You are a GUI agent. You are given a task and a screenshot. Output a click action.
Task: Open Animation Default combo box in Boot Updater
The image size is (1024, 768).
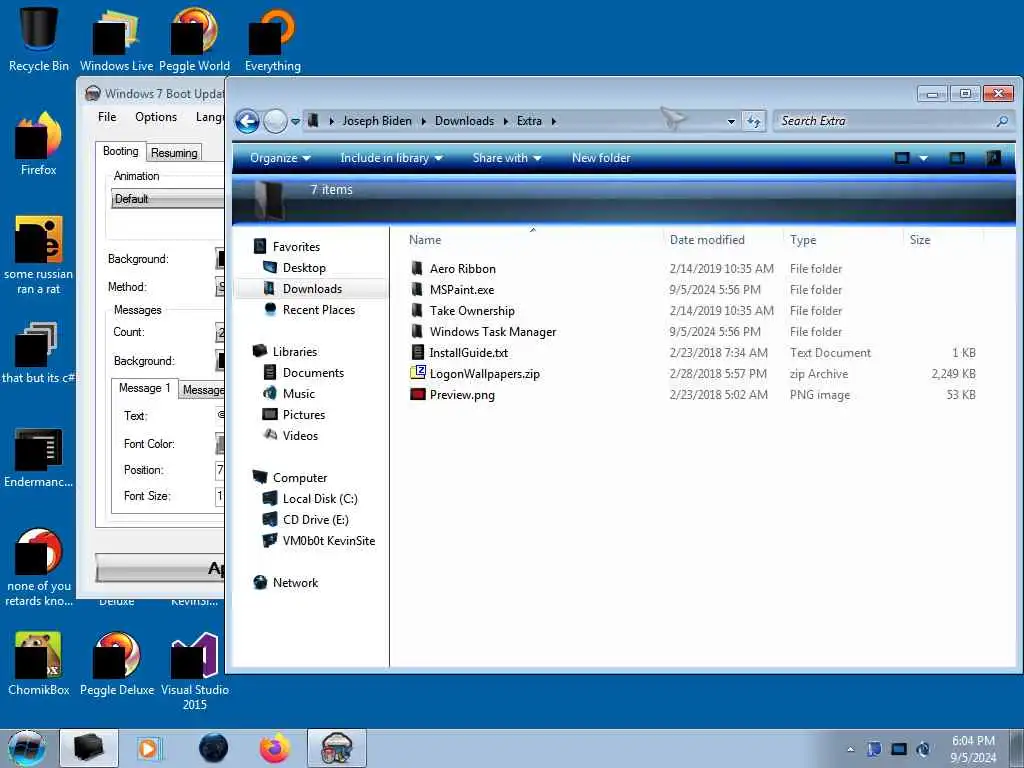pos(168,199)
